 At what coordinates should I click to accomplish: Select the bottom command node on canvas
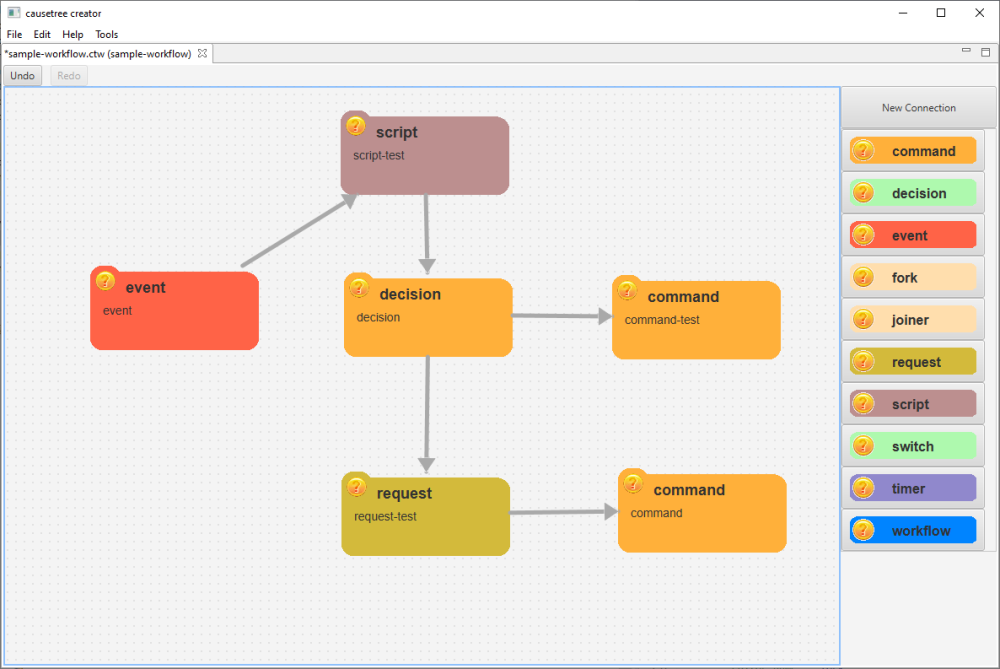pos(702,514)
